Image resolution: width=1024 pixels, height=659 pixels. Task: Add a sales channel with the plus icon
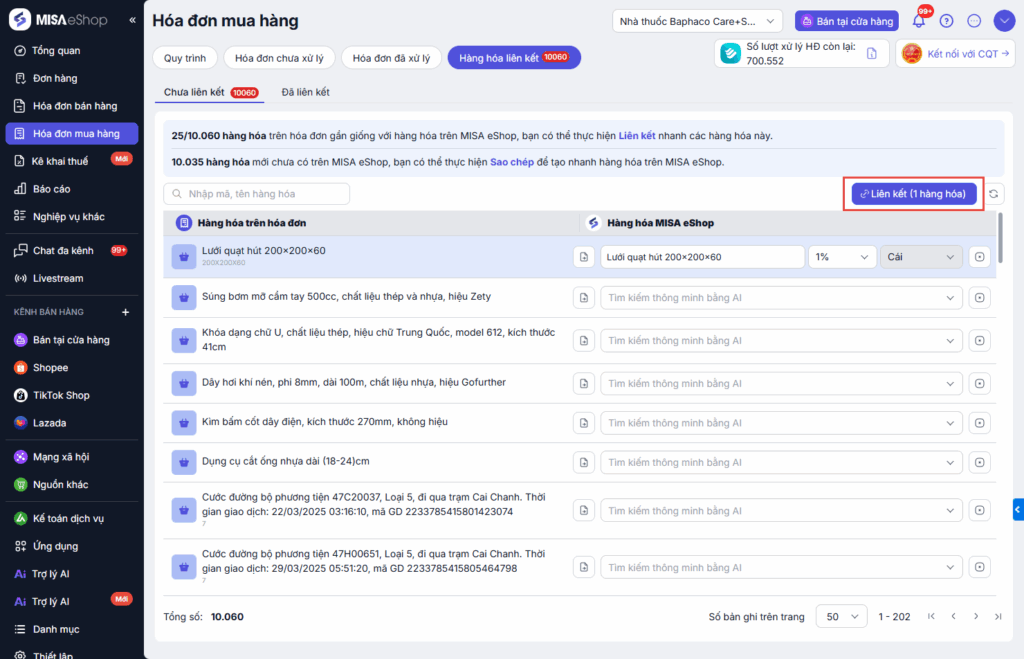[125, 312]
